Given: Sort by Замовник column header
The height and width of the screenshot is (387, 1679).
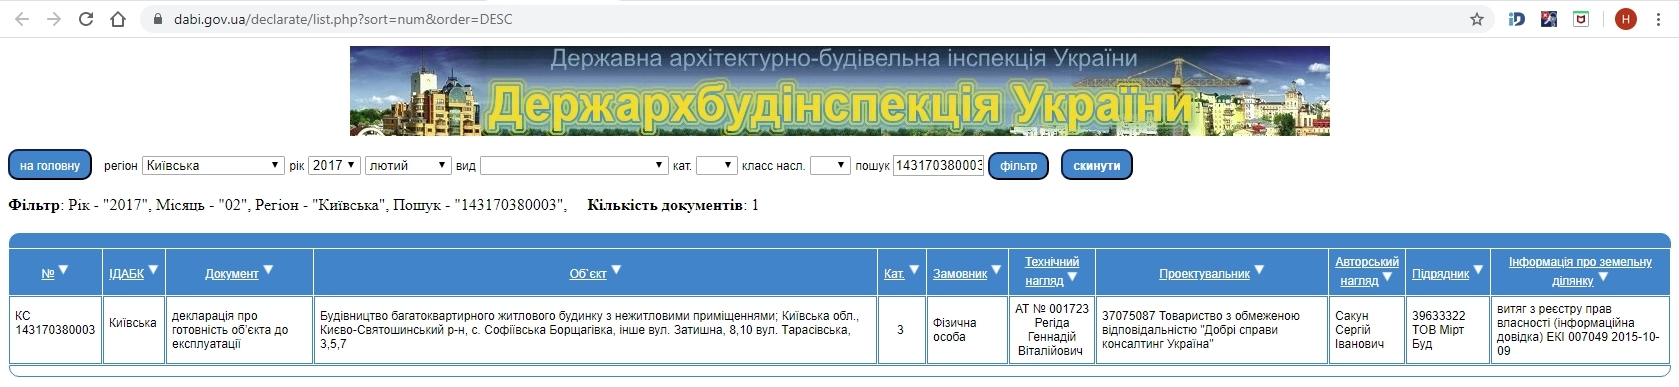Looking at the screenshot, I should tap(959, 273).
